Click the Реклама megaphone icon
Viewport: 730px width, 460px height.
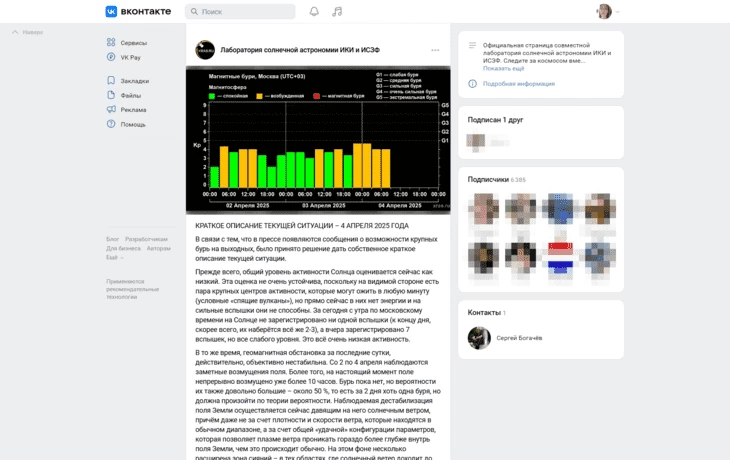pos(111,109)
